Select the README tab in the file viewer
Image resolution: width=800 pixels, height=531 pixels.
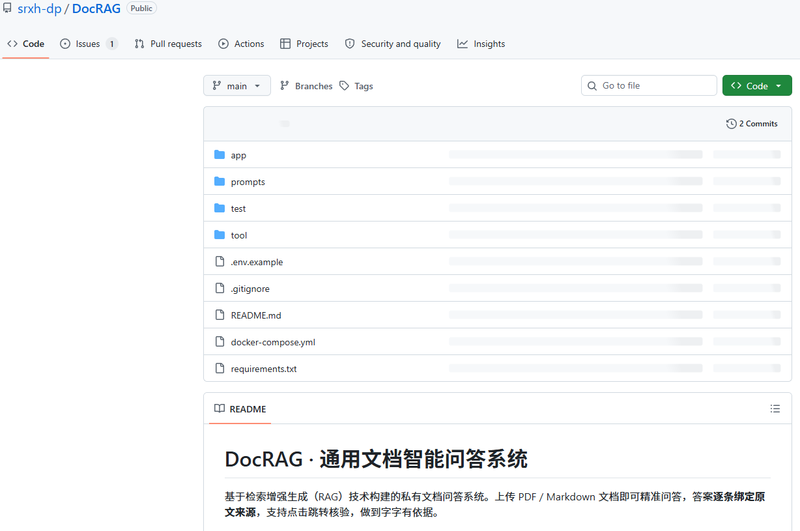[x=240, y=409]
